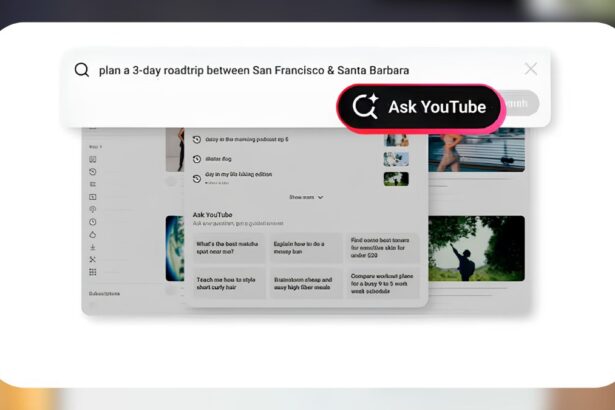Image resolution: width=615 pixels, height=410 pixels.
Task: Open Downloads arrow icon in the sidebar
Action: point(93,247)
